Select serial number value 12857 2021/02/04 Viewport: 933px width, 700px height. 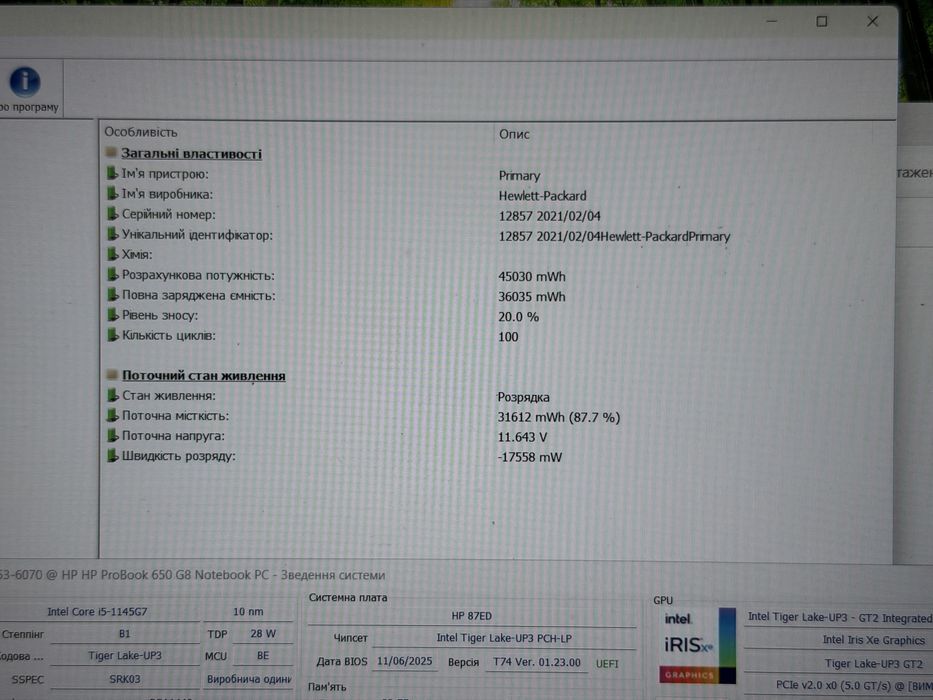tap(549, 216)
